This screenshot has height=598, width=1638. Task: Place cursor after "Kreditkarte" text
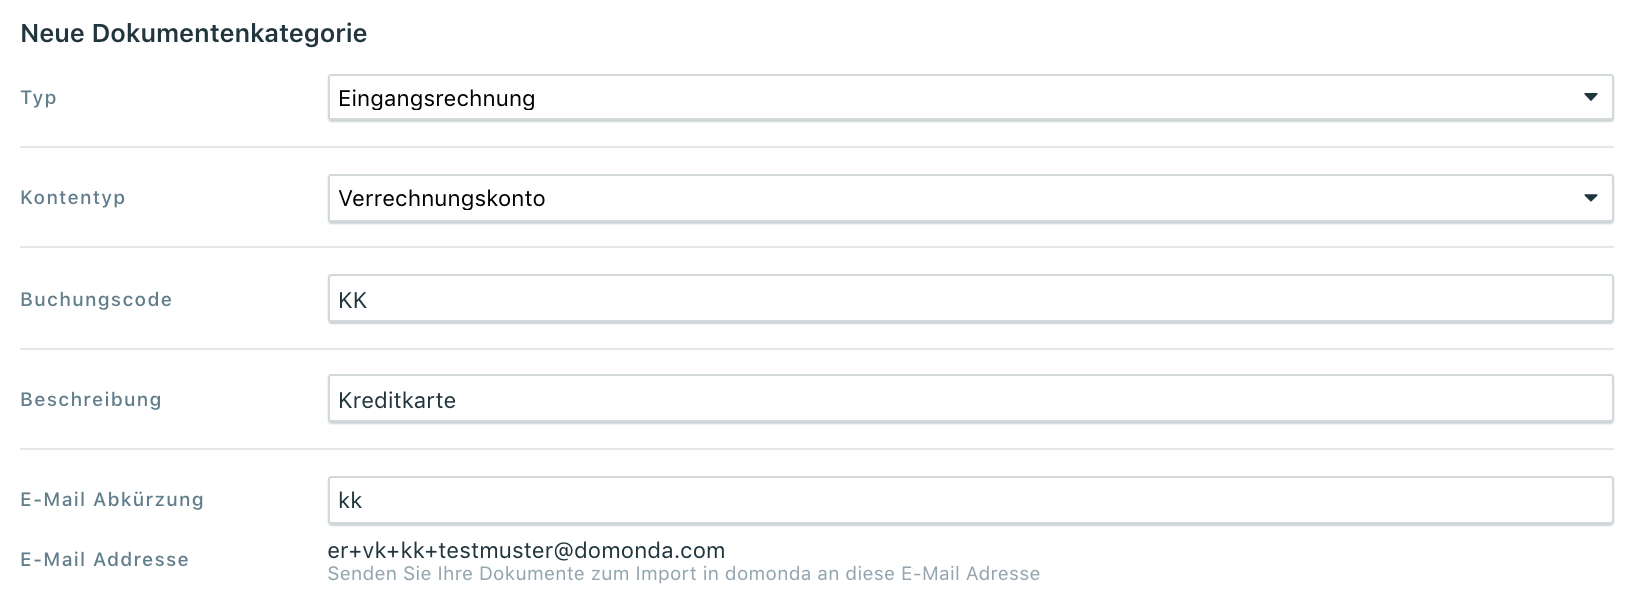458,401
